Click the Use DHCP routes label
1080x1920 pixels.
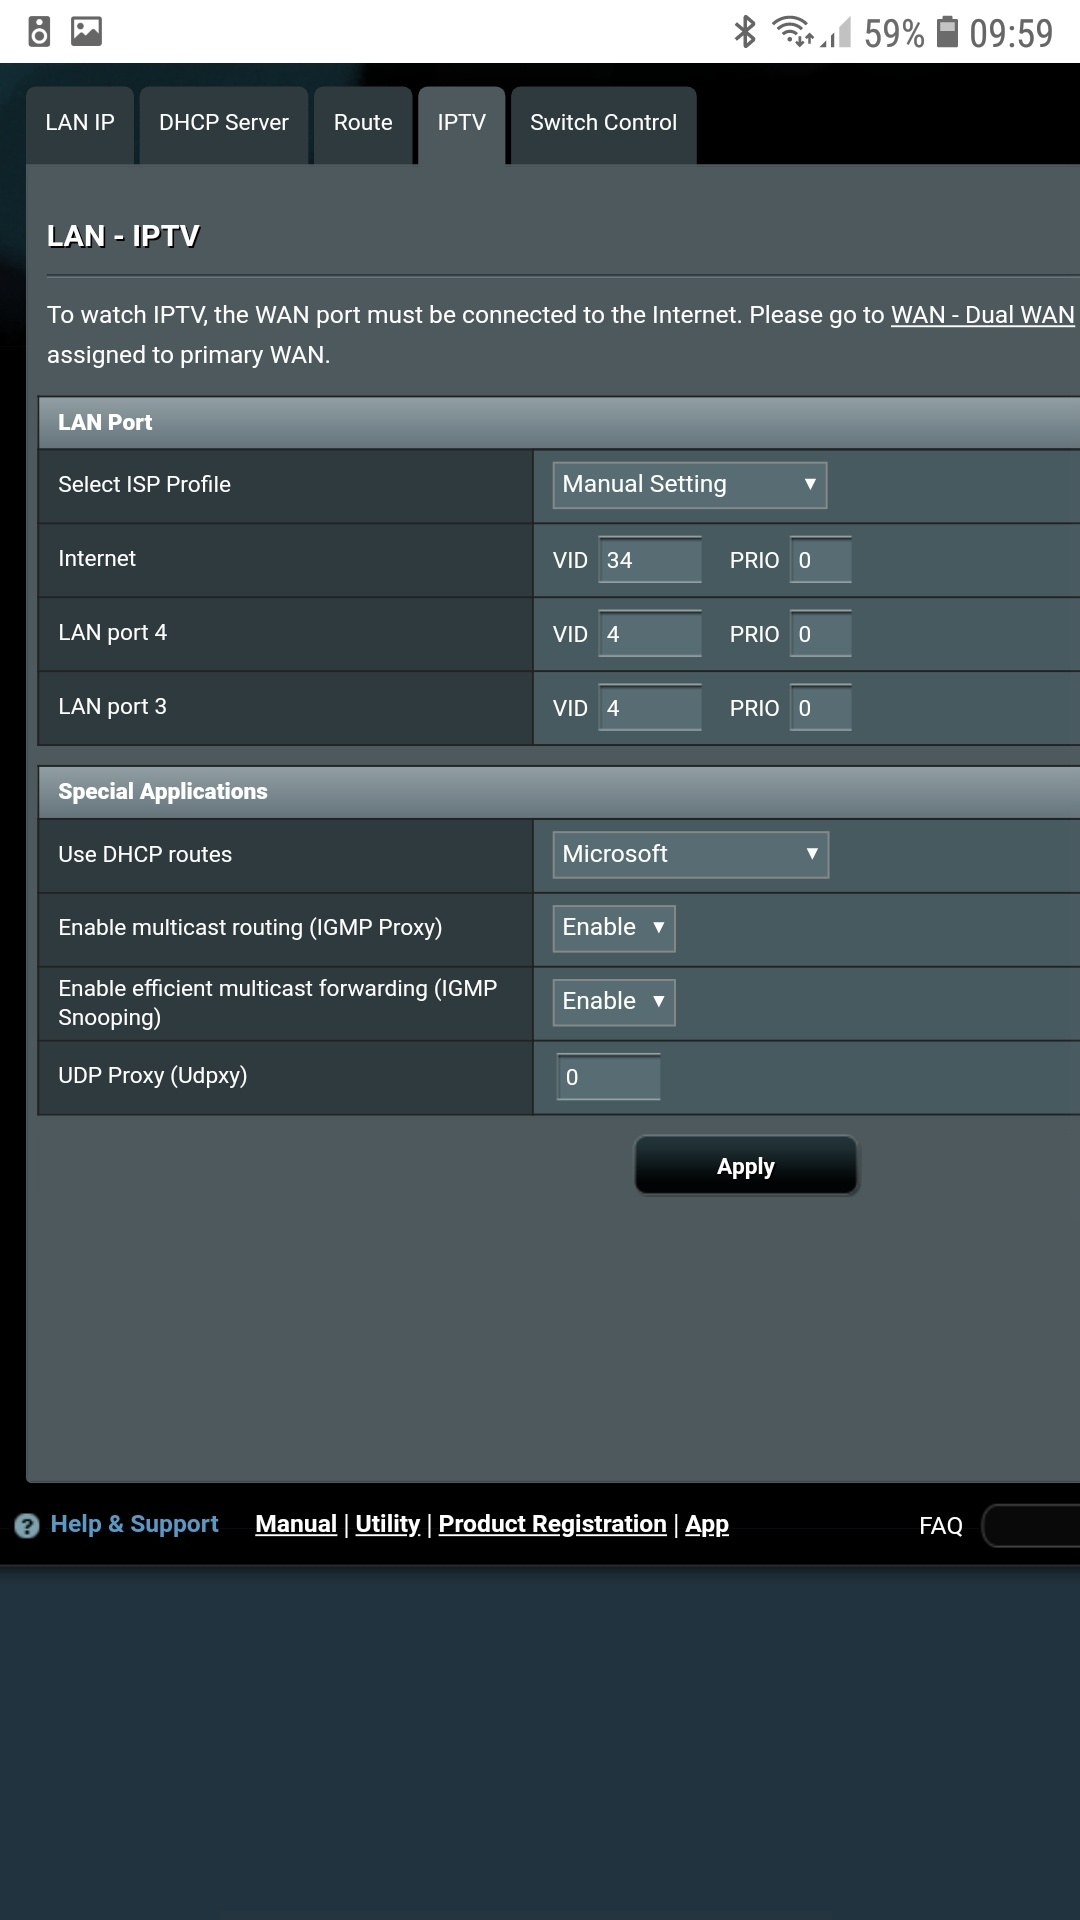145,855
